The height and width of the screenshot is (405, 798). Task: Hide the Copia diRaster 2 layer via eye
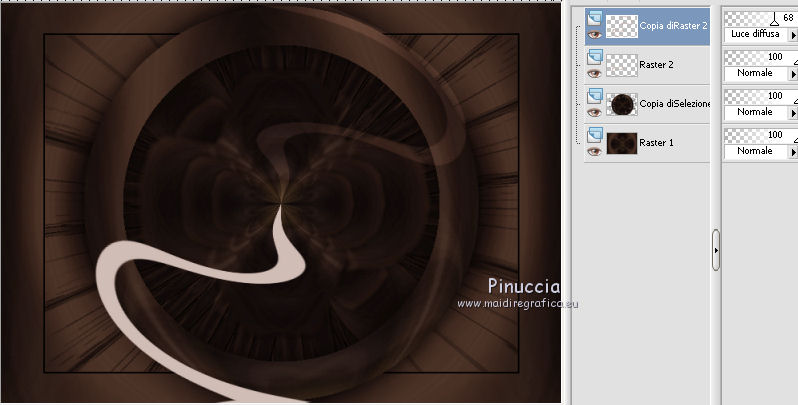click(594, 35)
